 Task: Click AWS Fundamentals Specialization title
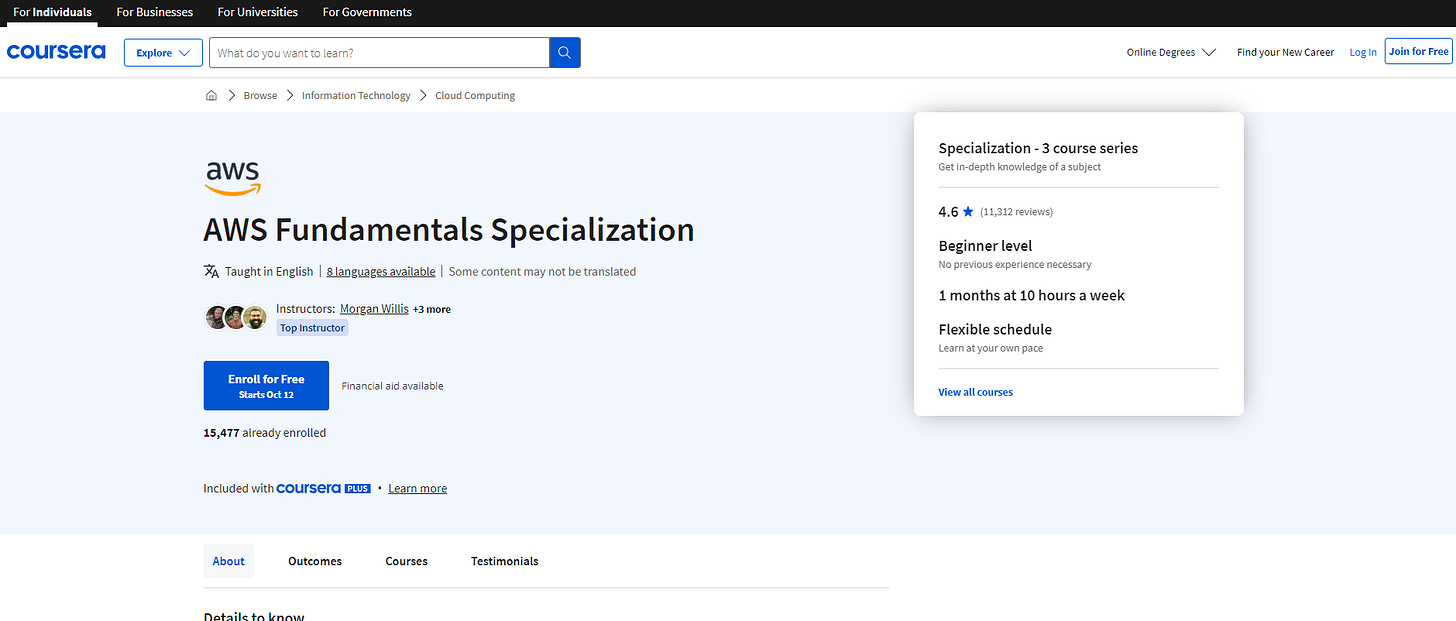click(449, 230)
